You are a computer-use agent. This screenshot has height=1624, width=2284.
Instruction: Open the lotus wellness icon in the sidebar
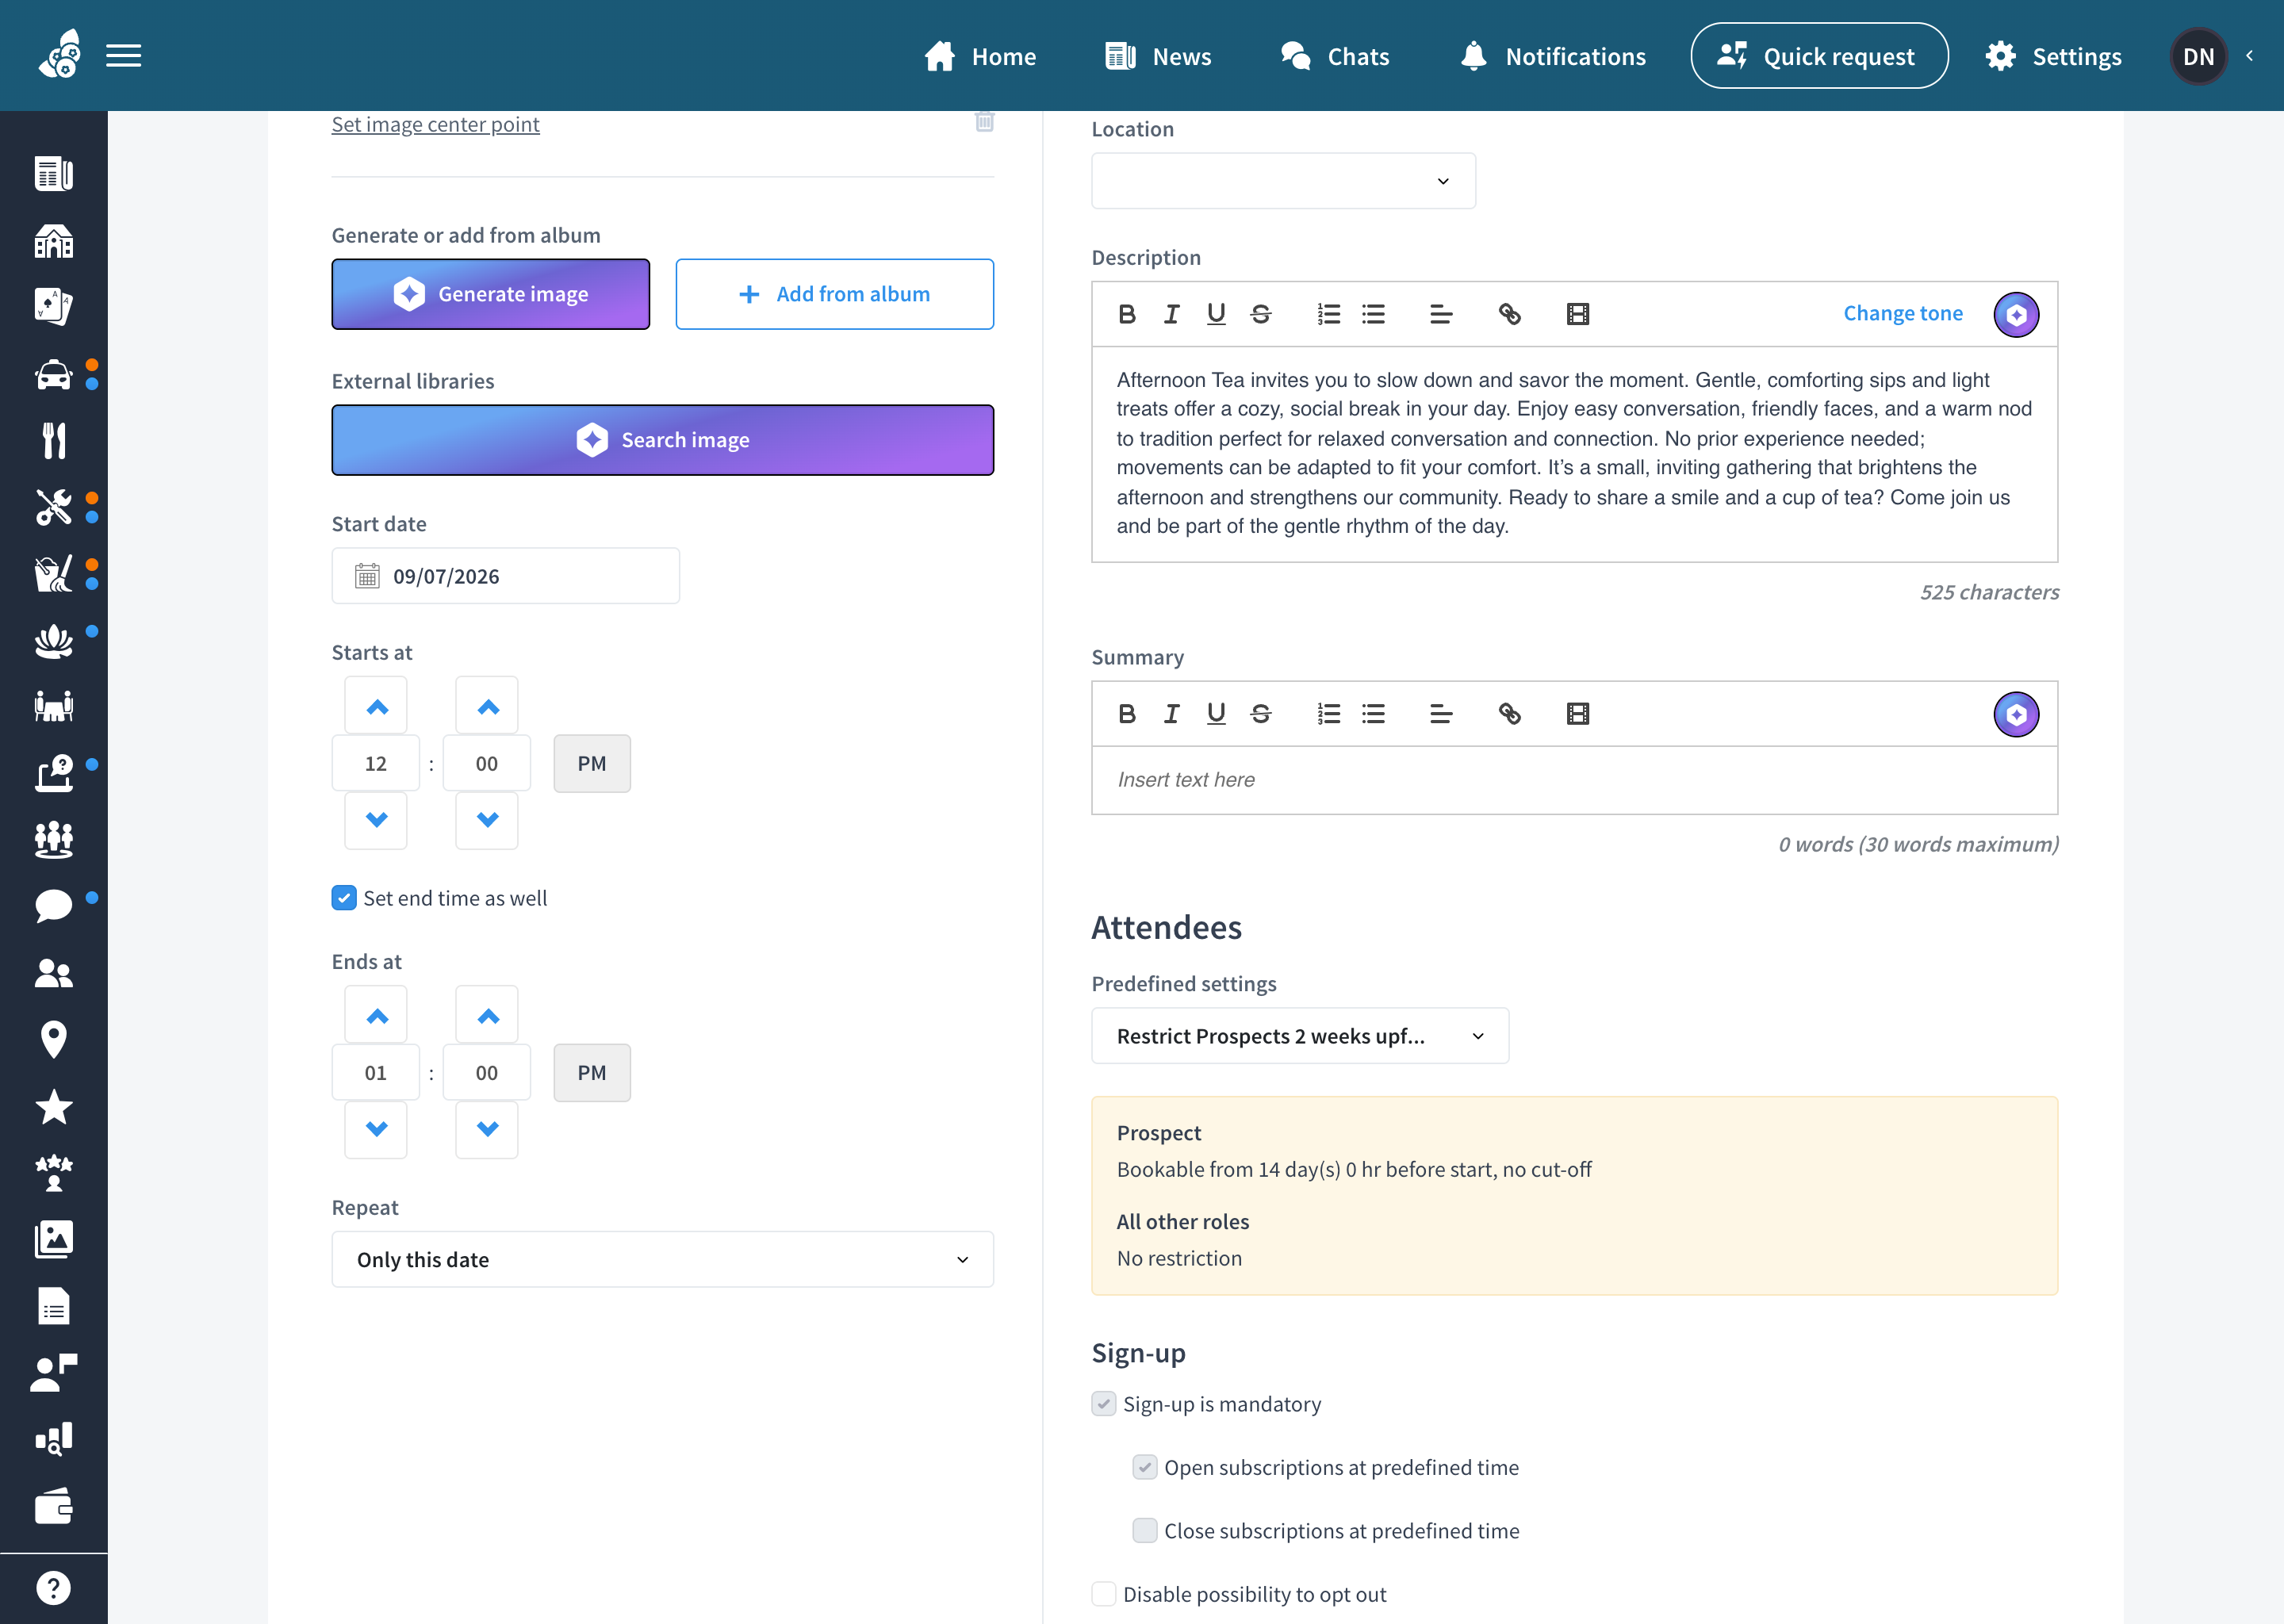(54, 640)
